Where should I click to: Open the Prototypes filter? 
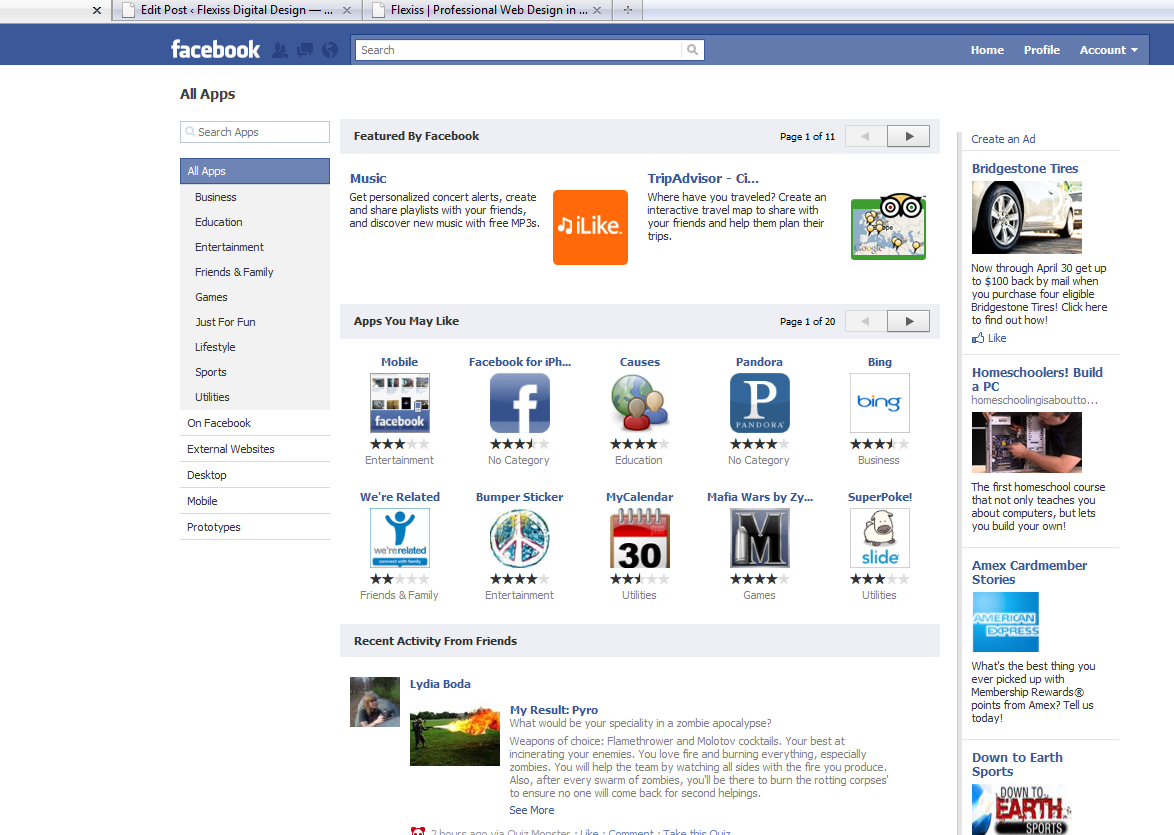[255, 527]
